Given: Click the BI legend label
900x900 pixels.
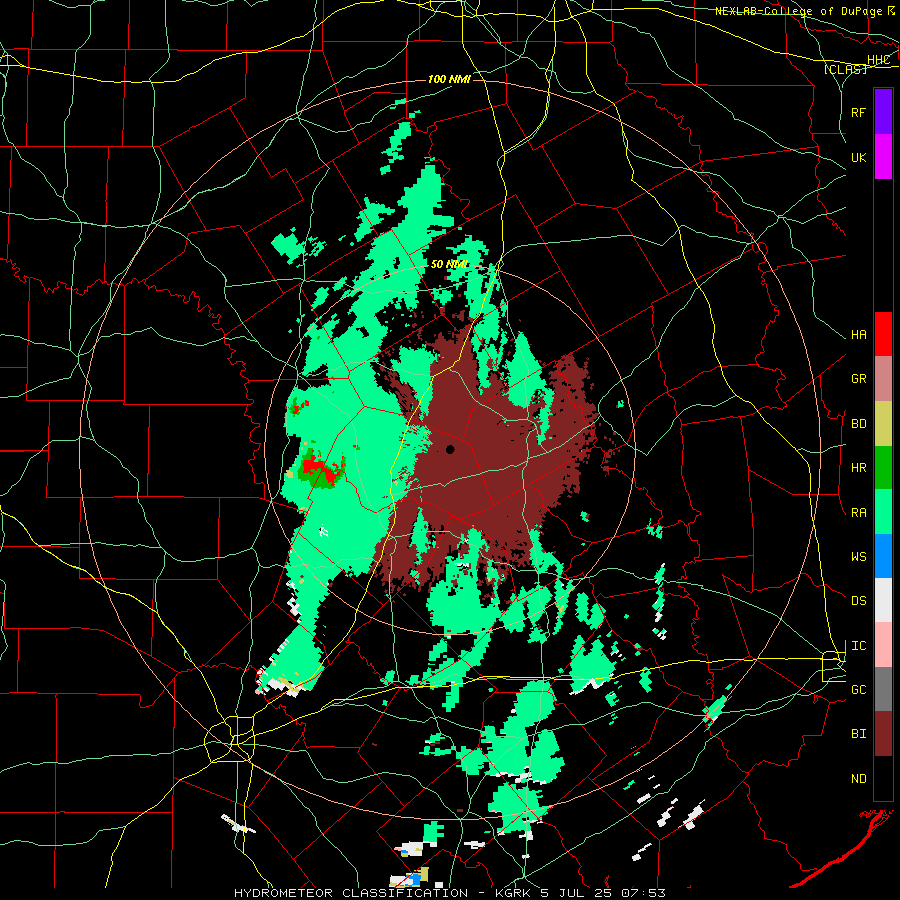Looking at the screenshot, I should pos(858,734).
